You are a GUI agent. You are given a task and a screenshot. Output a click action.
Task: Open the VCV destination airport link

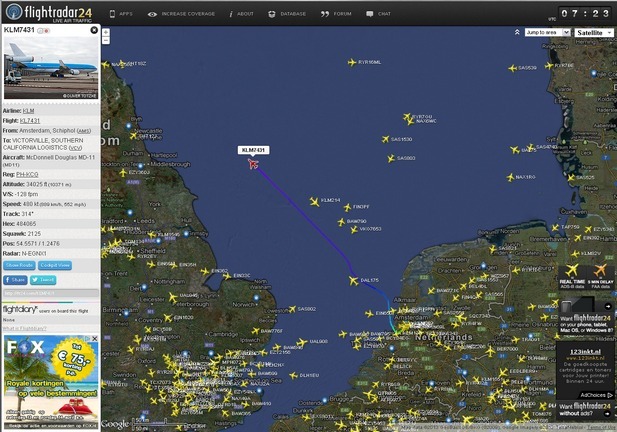(x=75, y=148)
